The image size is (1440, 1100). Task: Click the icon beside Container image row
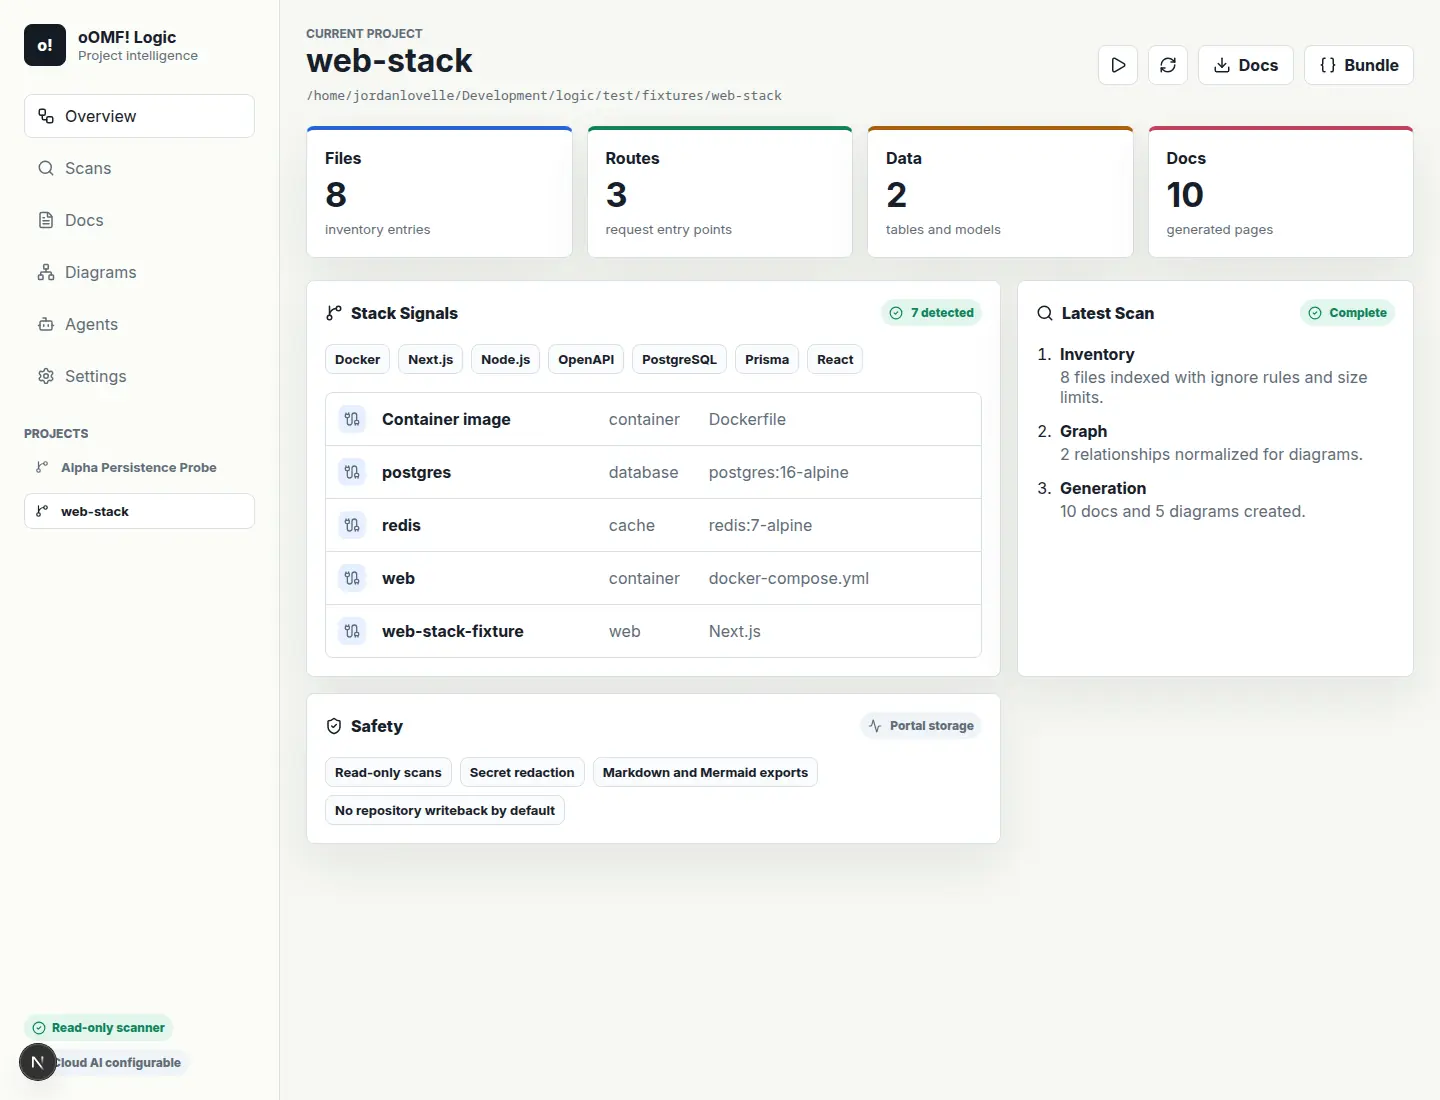352,419
